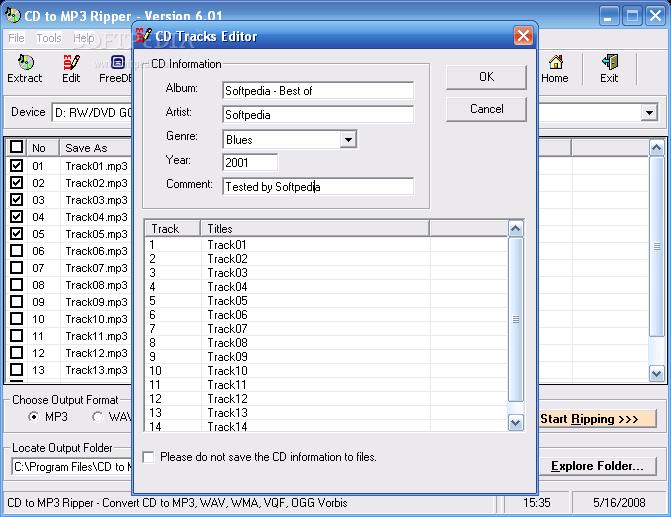Open the File menu
The height and width of the screenshot is (517, 671).
click(x=16, y=38)
